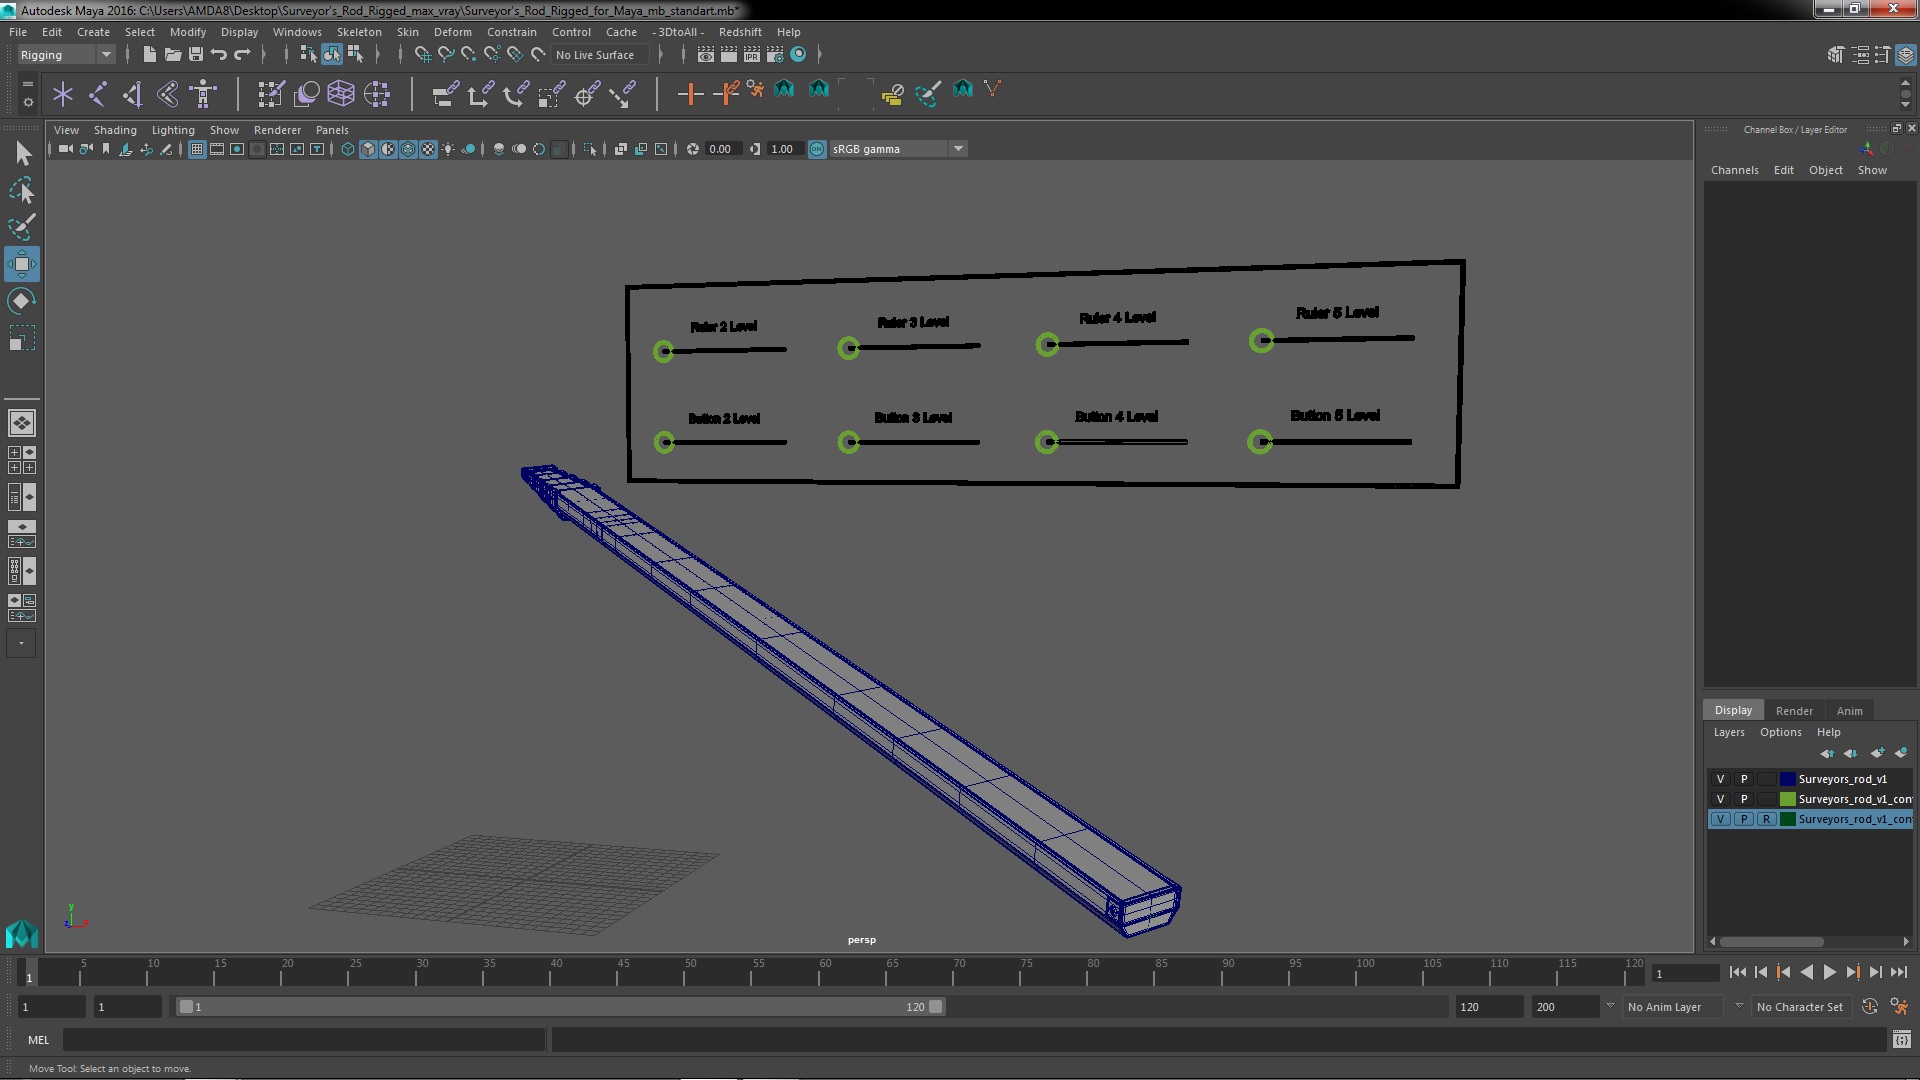Toggle snap to grids icon
The height and width of the screenshot is (1080, 1920).
coord(423,54)
